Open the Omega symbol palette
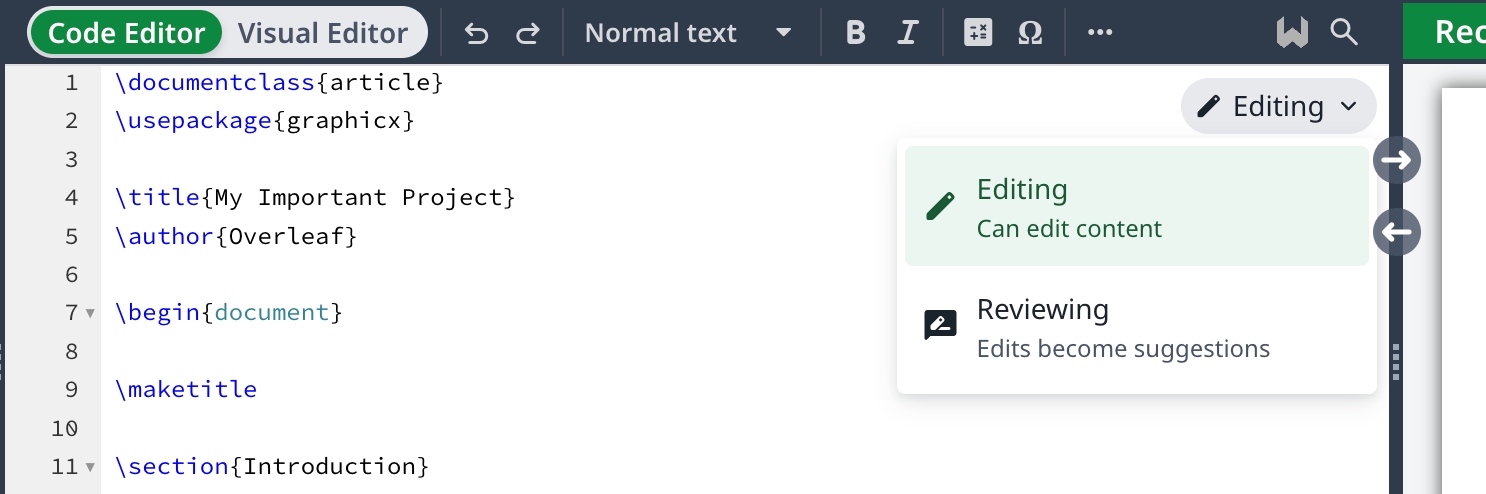Screen dimensions: 1486x494 (x=1030, y=33)
